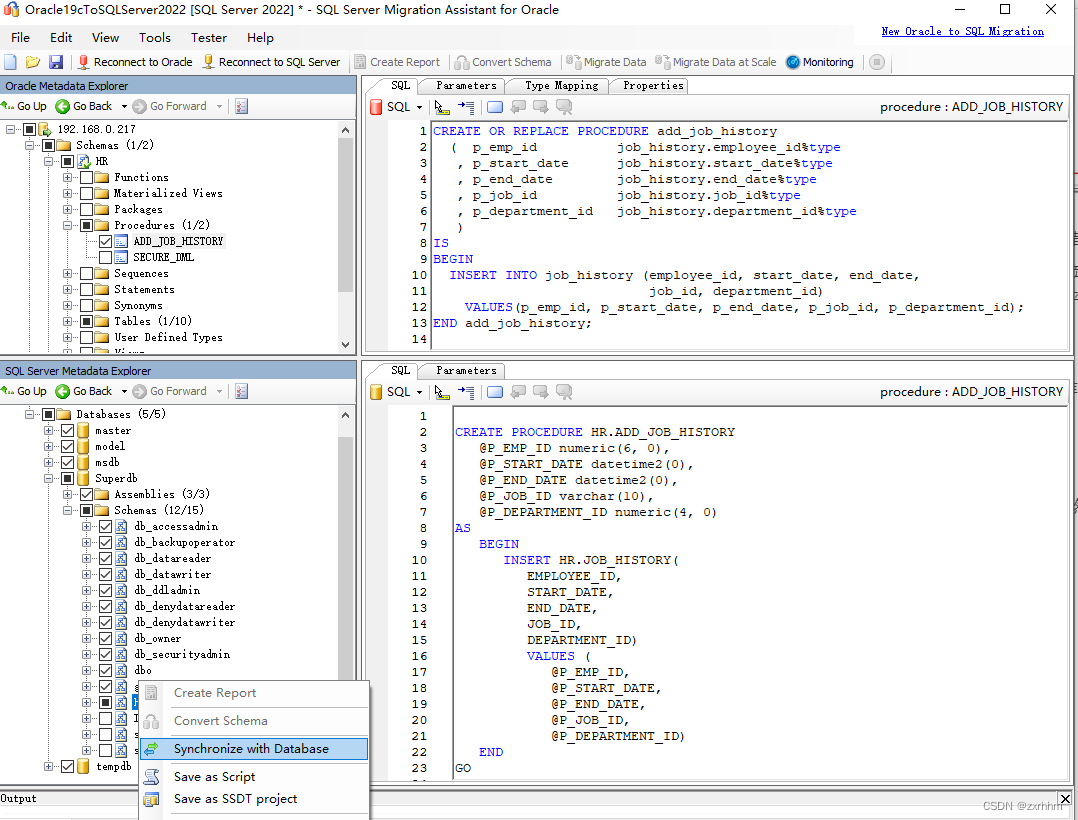Image resolution: width=1078 pixels, height=820 pixels.
Task: Click the filter icon in SQL Server Metadata Explorer toolbar
Action: [x=241, y=391]
